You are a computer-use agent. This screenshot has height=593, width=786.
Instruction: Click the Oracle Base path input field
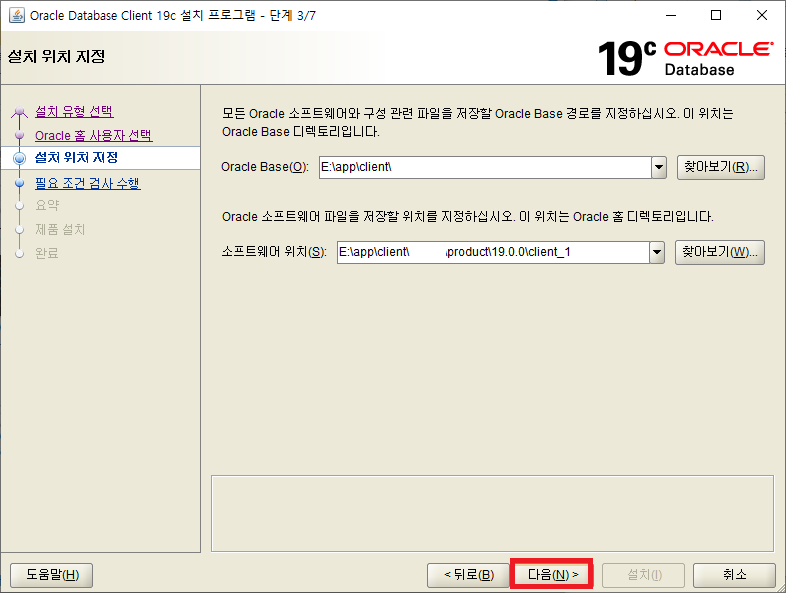485,167
